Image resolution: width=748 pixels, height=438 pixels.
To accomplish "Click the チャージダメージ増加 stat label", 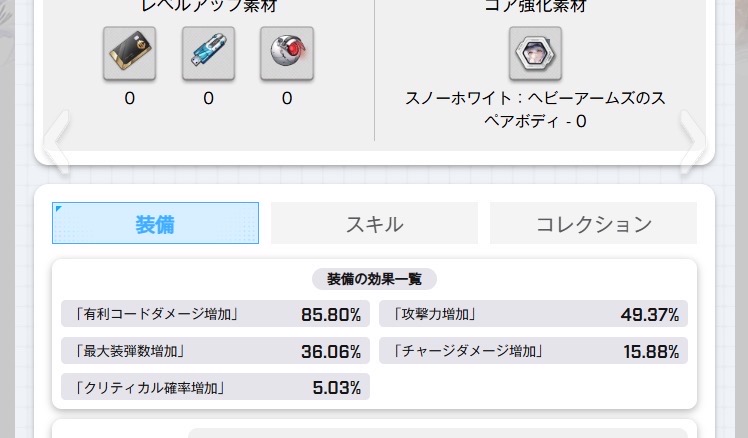I will coord(469,351).
